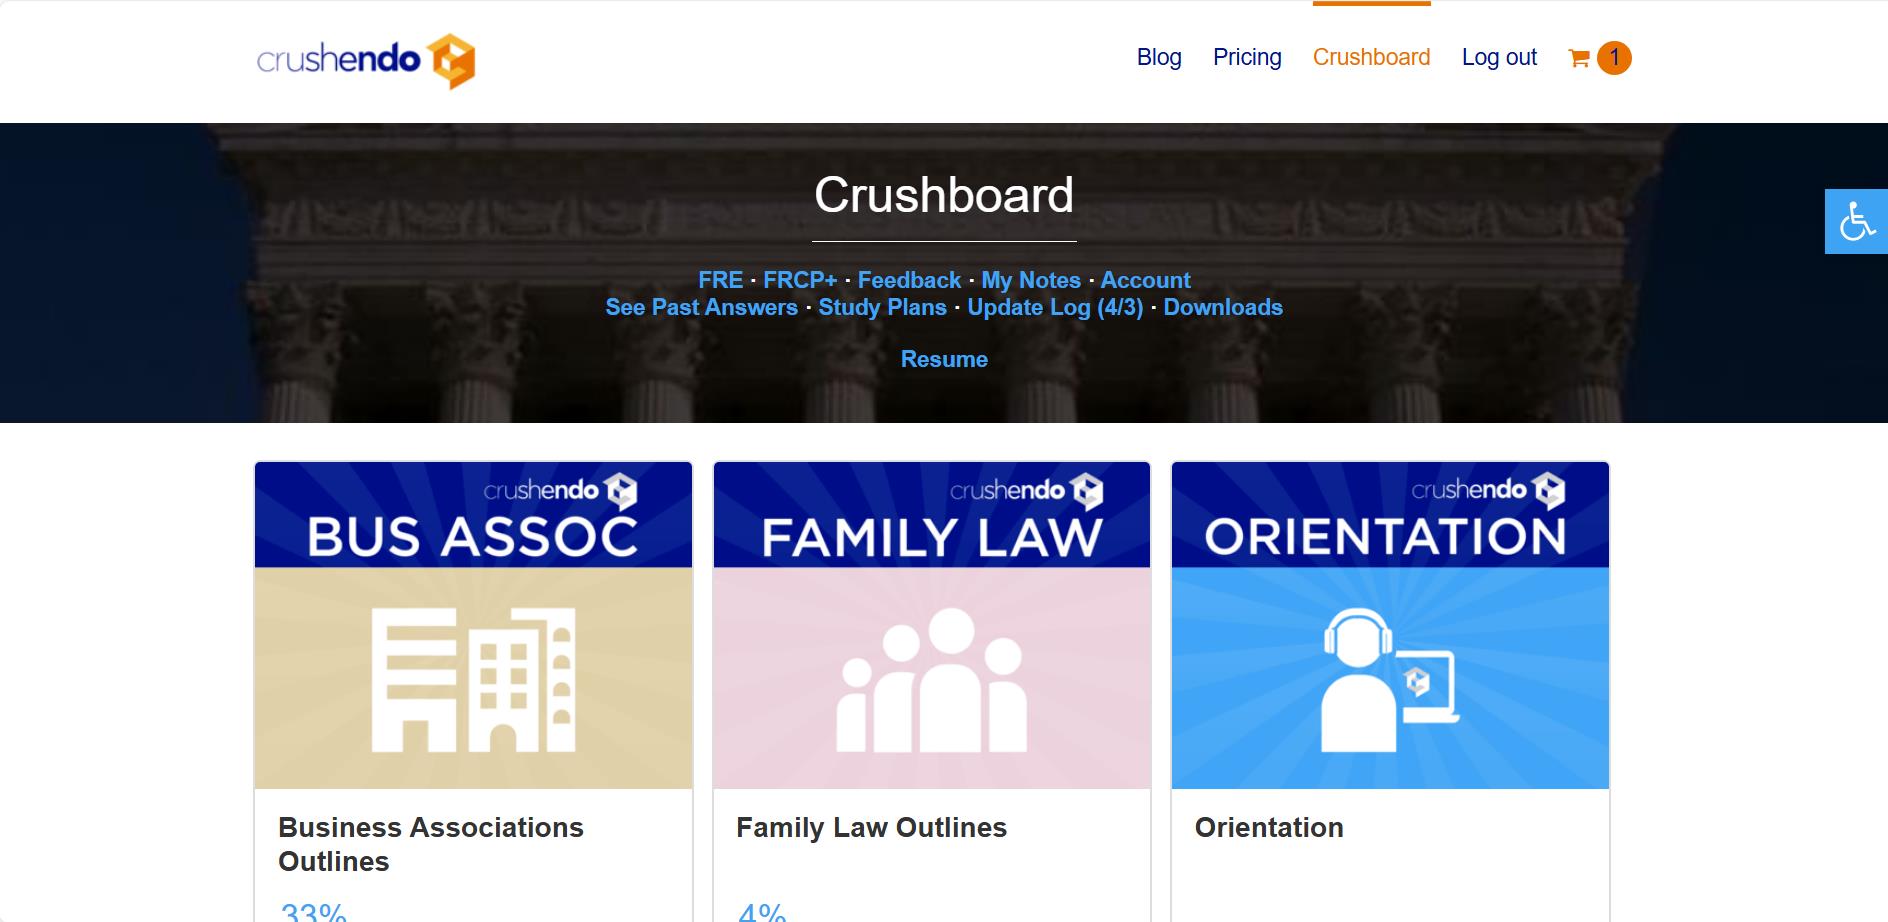Click the cart item count badge
This screenshot has width=1888, height=922.
(1614, 57)
